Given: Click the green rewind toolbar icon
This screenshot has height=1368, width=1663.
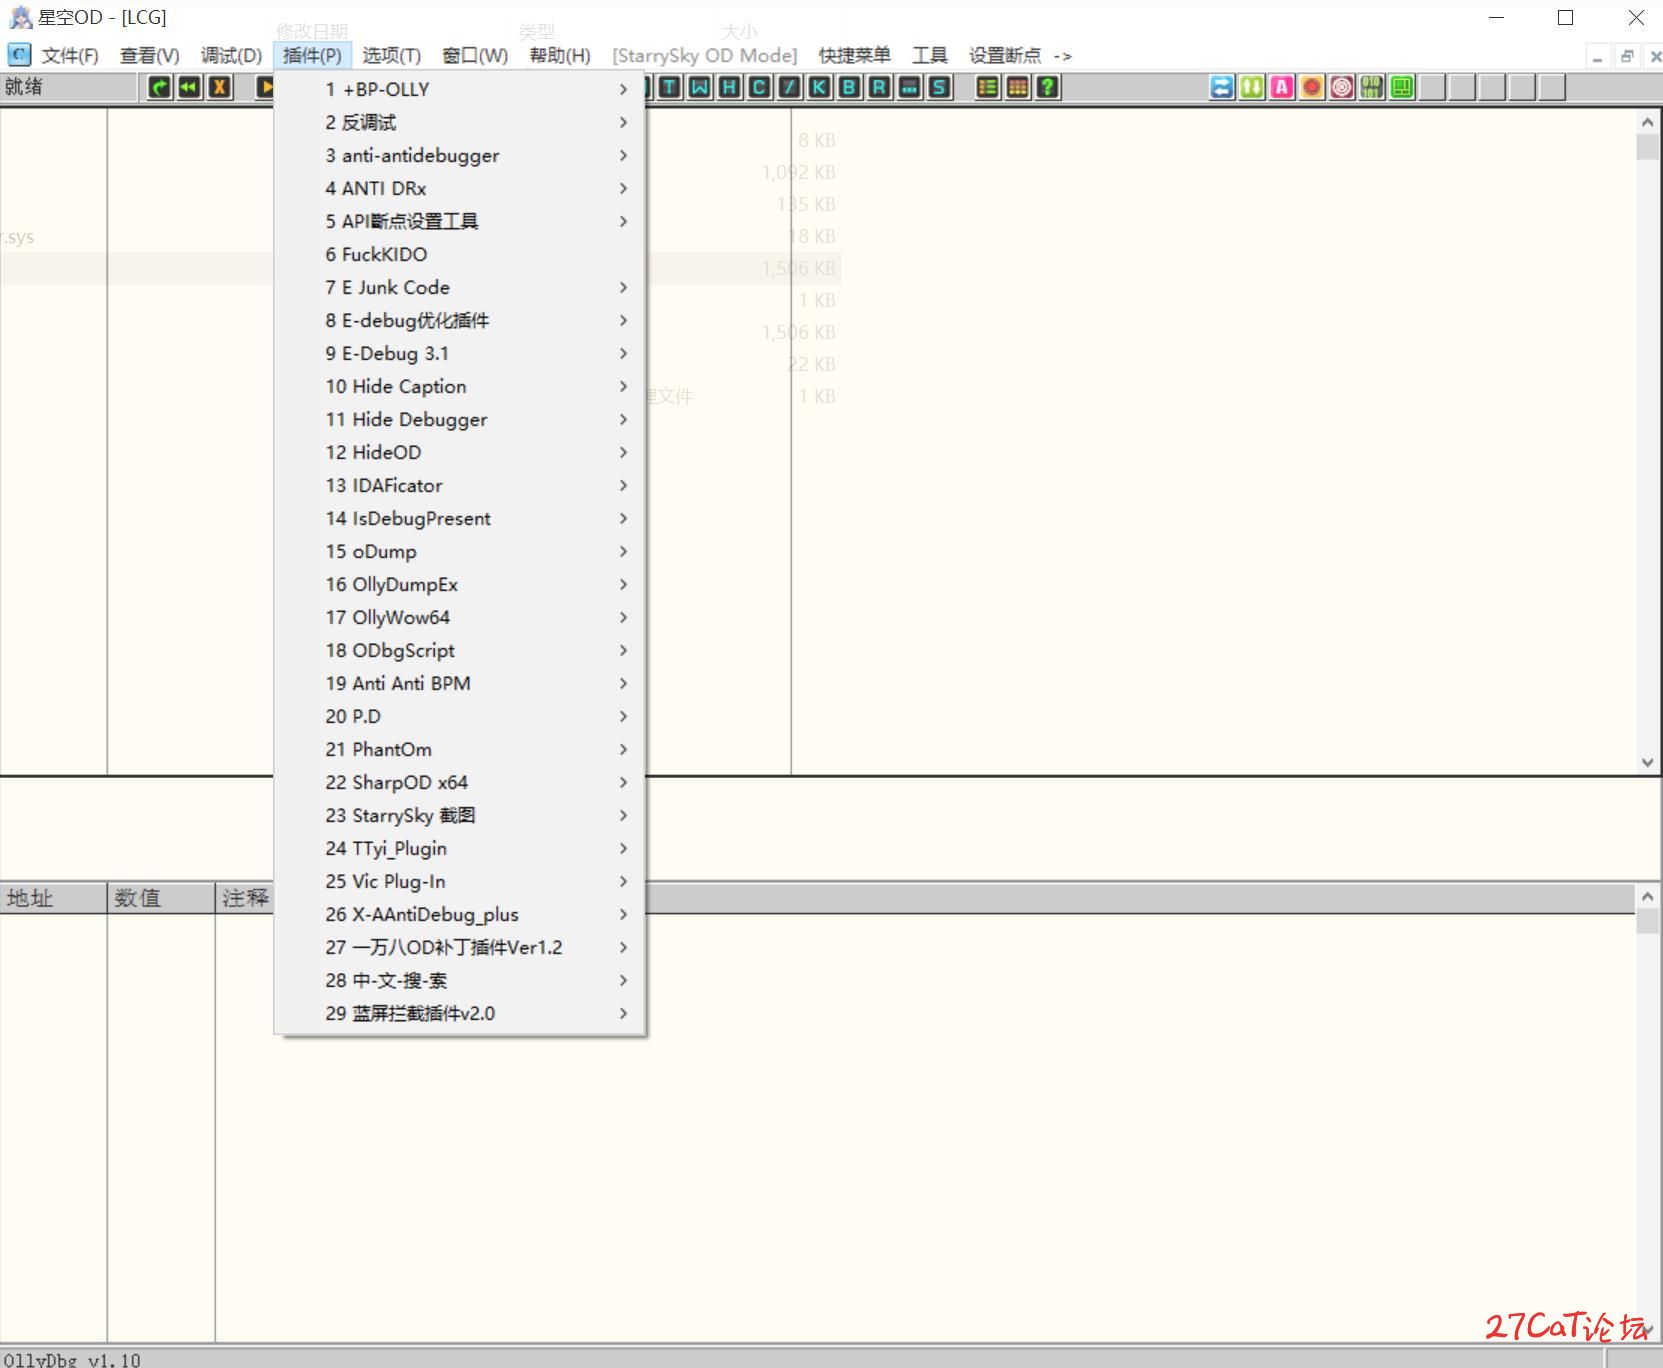Looking at the screenshot, I should 190,87.
